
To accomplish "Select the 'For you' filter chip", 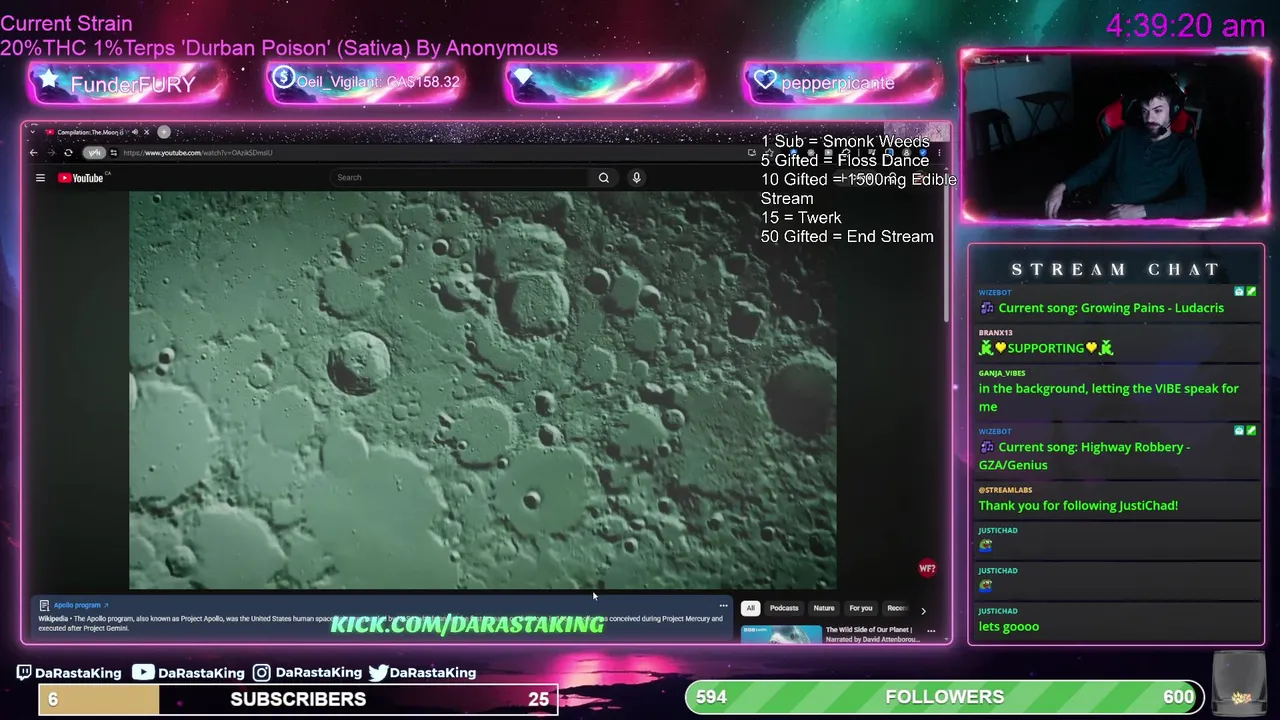I will [861, 608].
